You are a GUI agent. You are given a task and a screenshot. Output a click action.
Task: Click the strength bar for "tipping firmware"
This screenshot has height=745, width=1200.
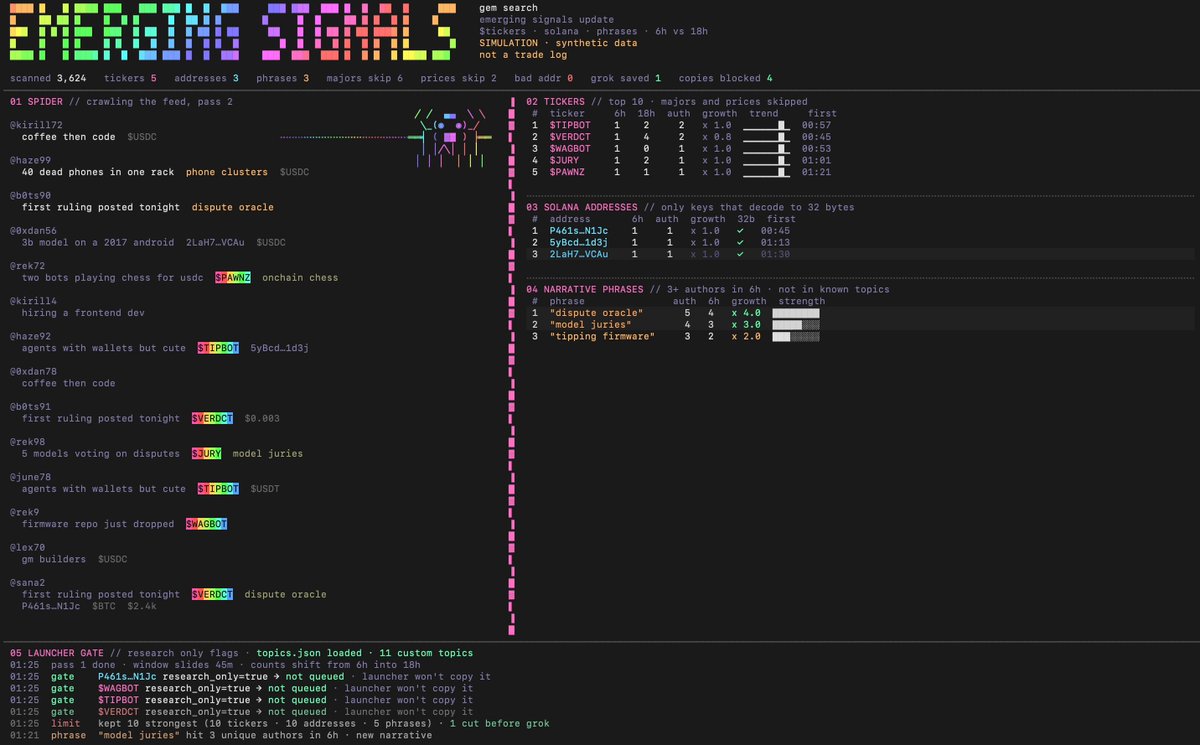coord(796,336)
